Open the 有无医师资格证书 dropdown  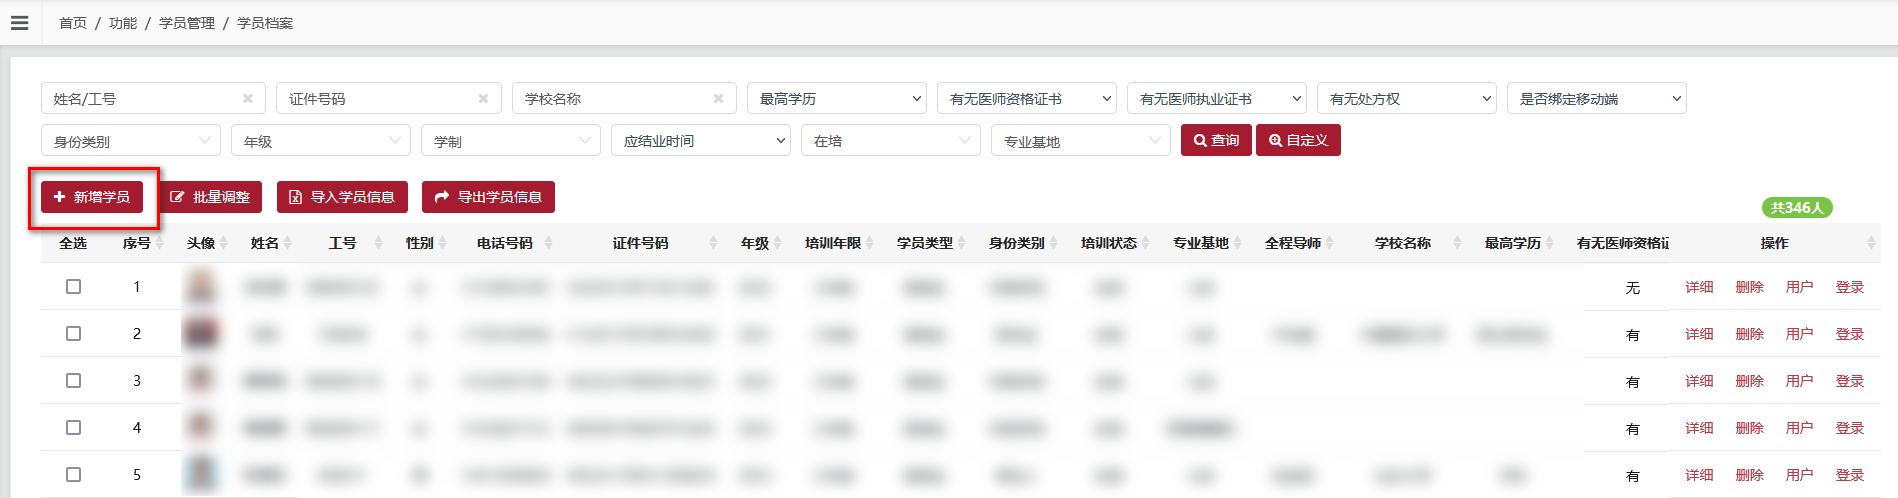click(x=1027, y=98)
